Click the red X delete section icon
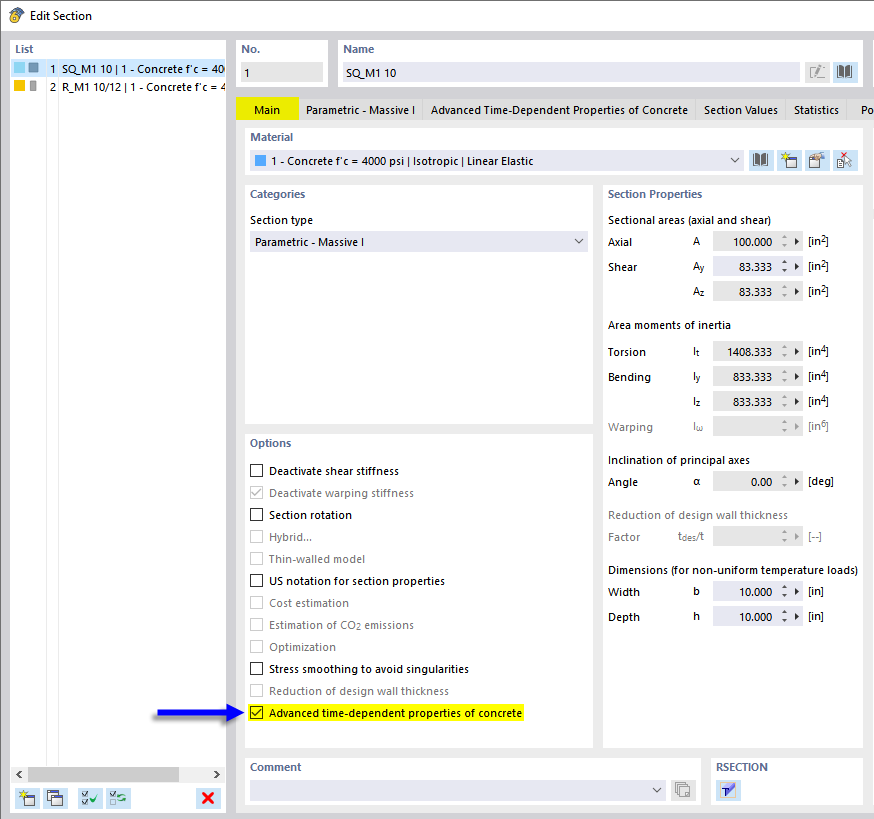Image resolution: width=874 pixels, height=819 pixels. [208, 798]
